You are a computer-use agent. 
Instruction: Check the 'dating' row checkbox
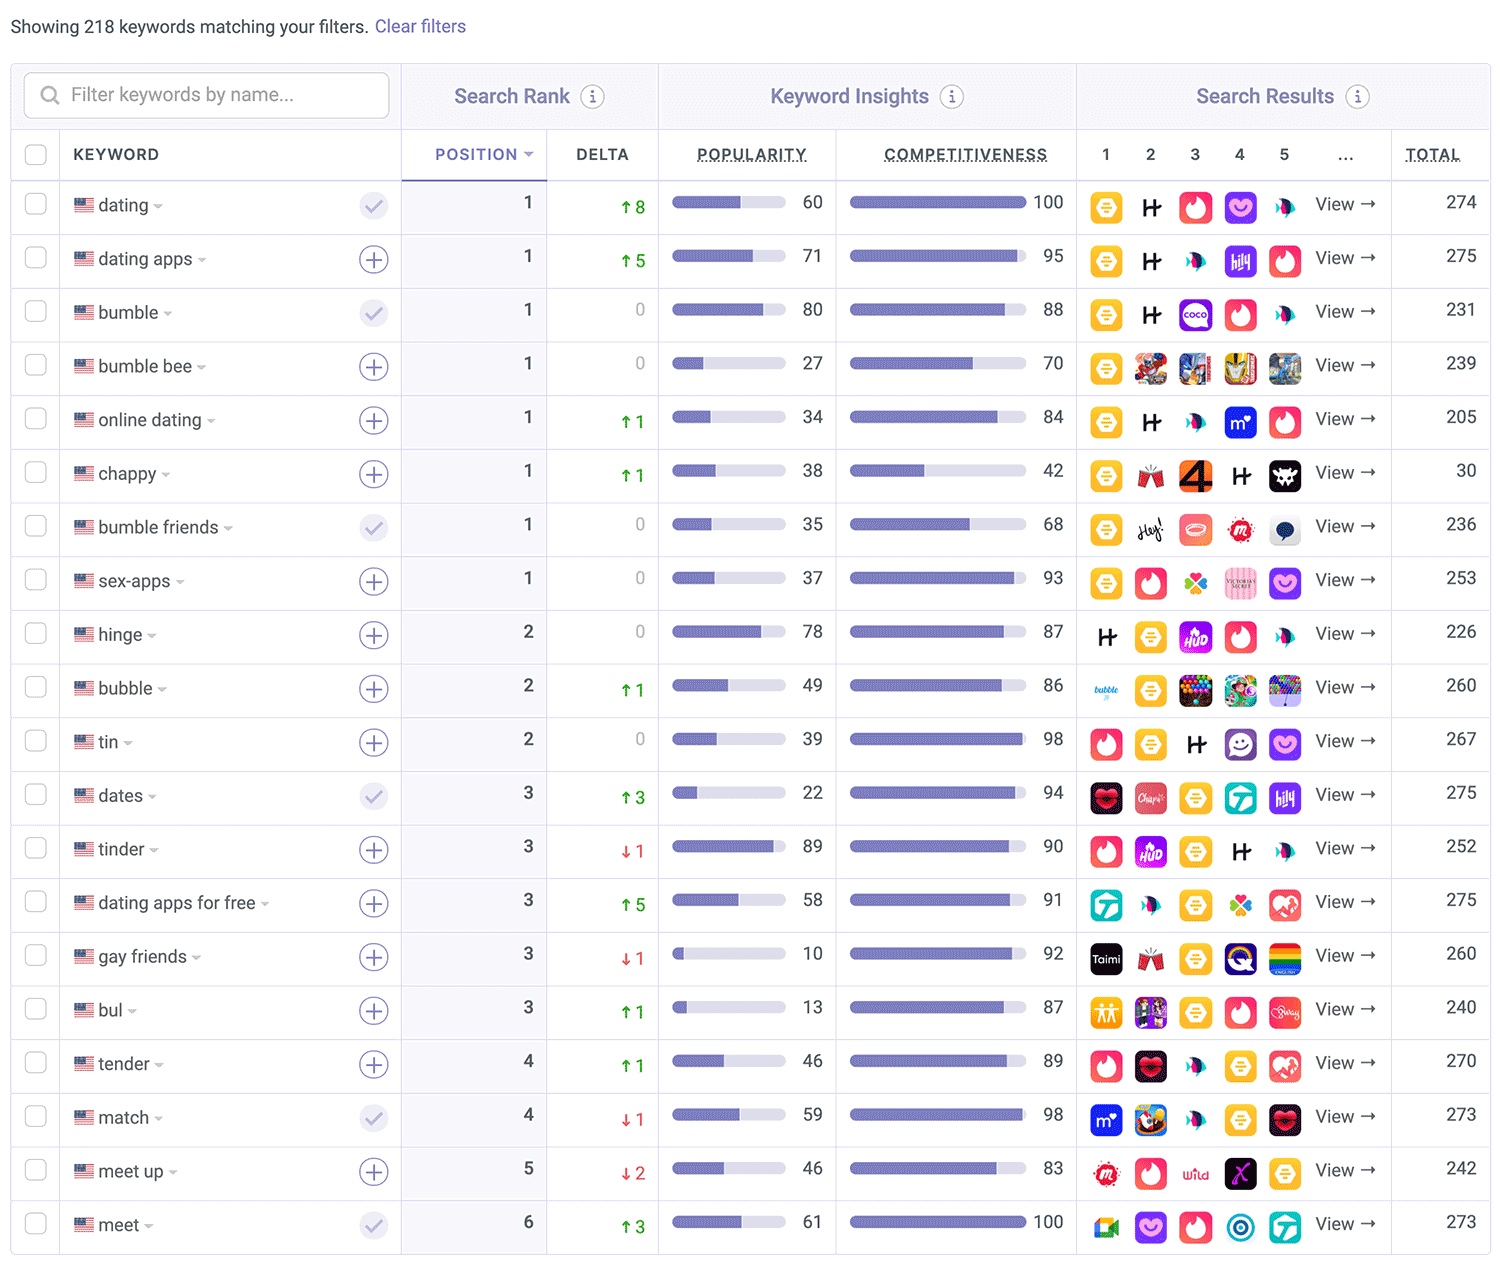click(36, 204)
